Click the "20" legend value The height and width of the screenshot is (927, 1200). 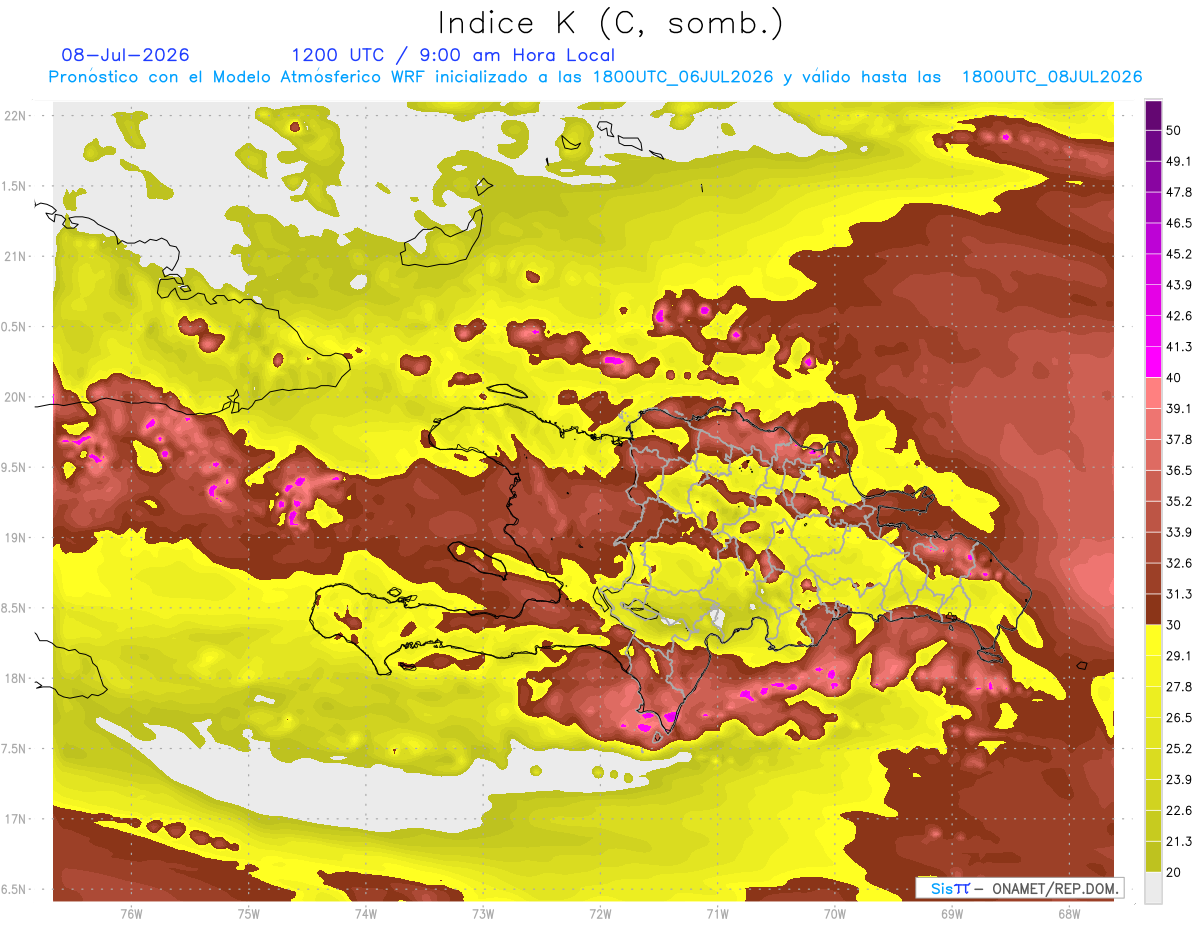pyautogui.click(x=1174, y=872)
